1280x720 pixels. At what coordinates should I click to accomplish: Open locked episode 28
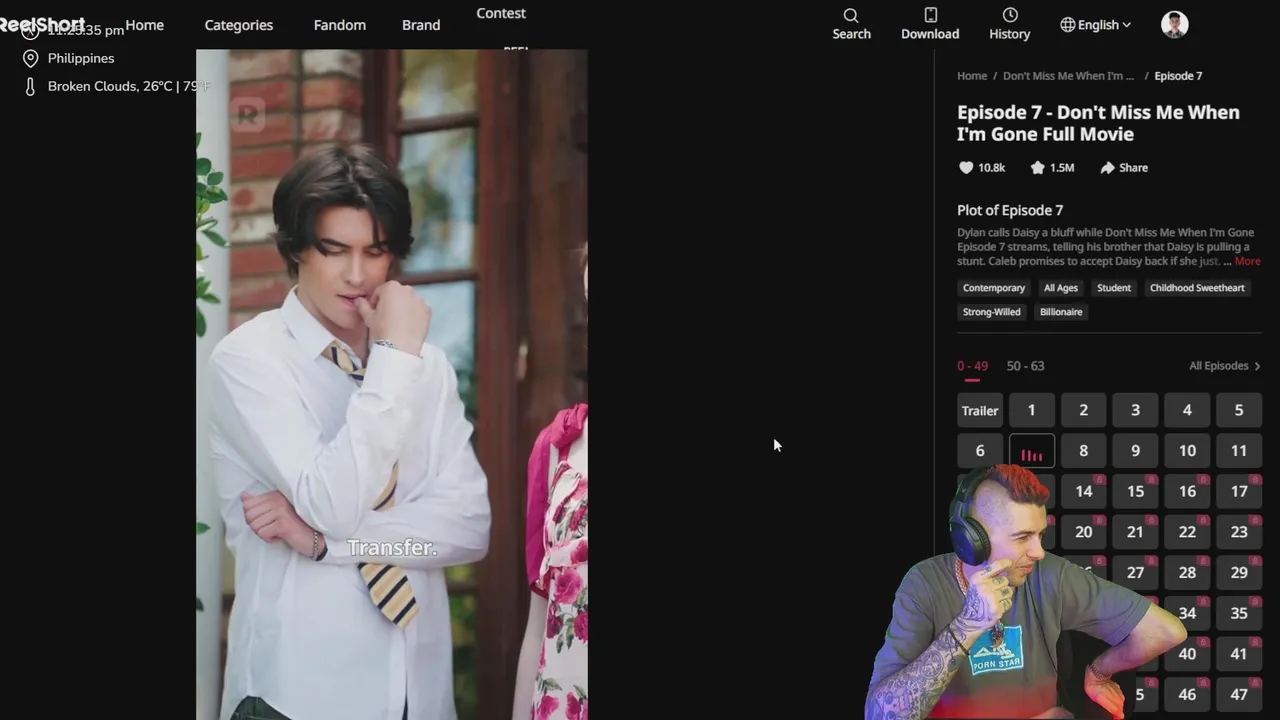(x=1187, y=573)
